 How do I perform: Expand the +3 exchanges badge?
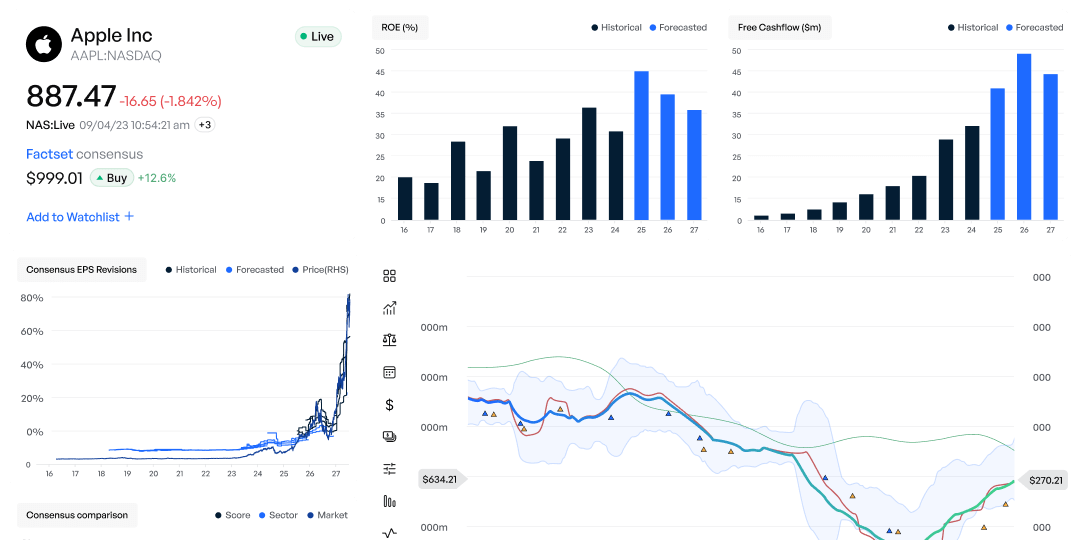pos(204,125)
